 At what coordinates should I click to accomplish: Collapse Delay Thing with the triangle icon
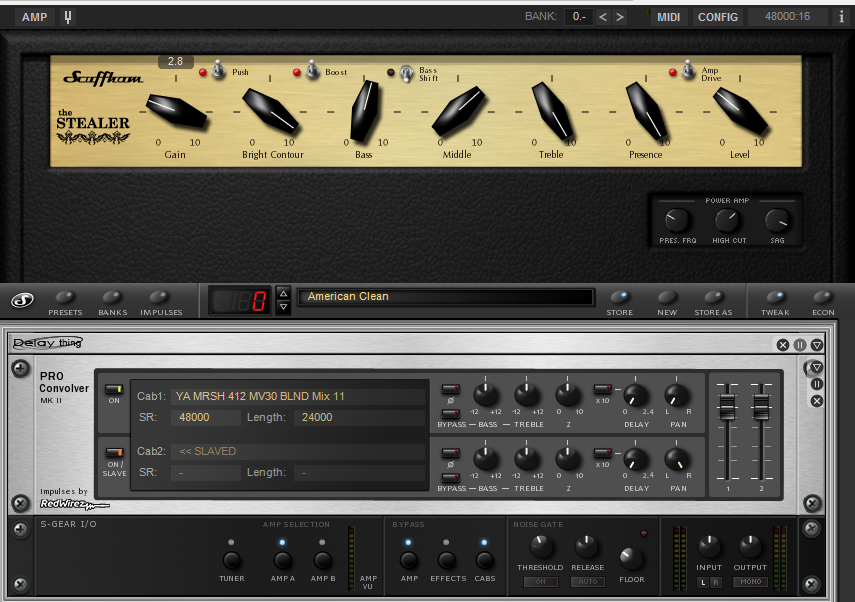click(x=817, y=345)
